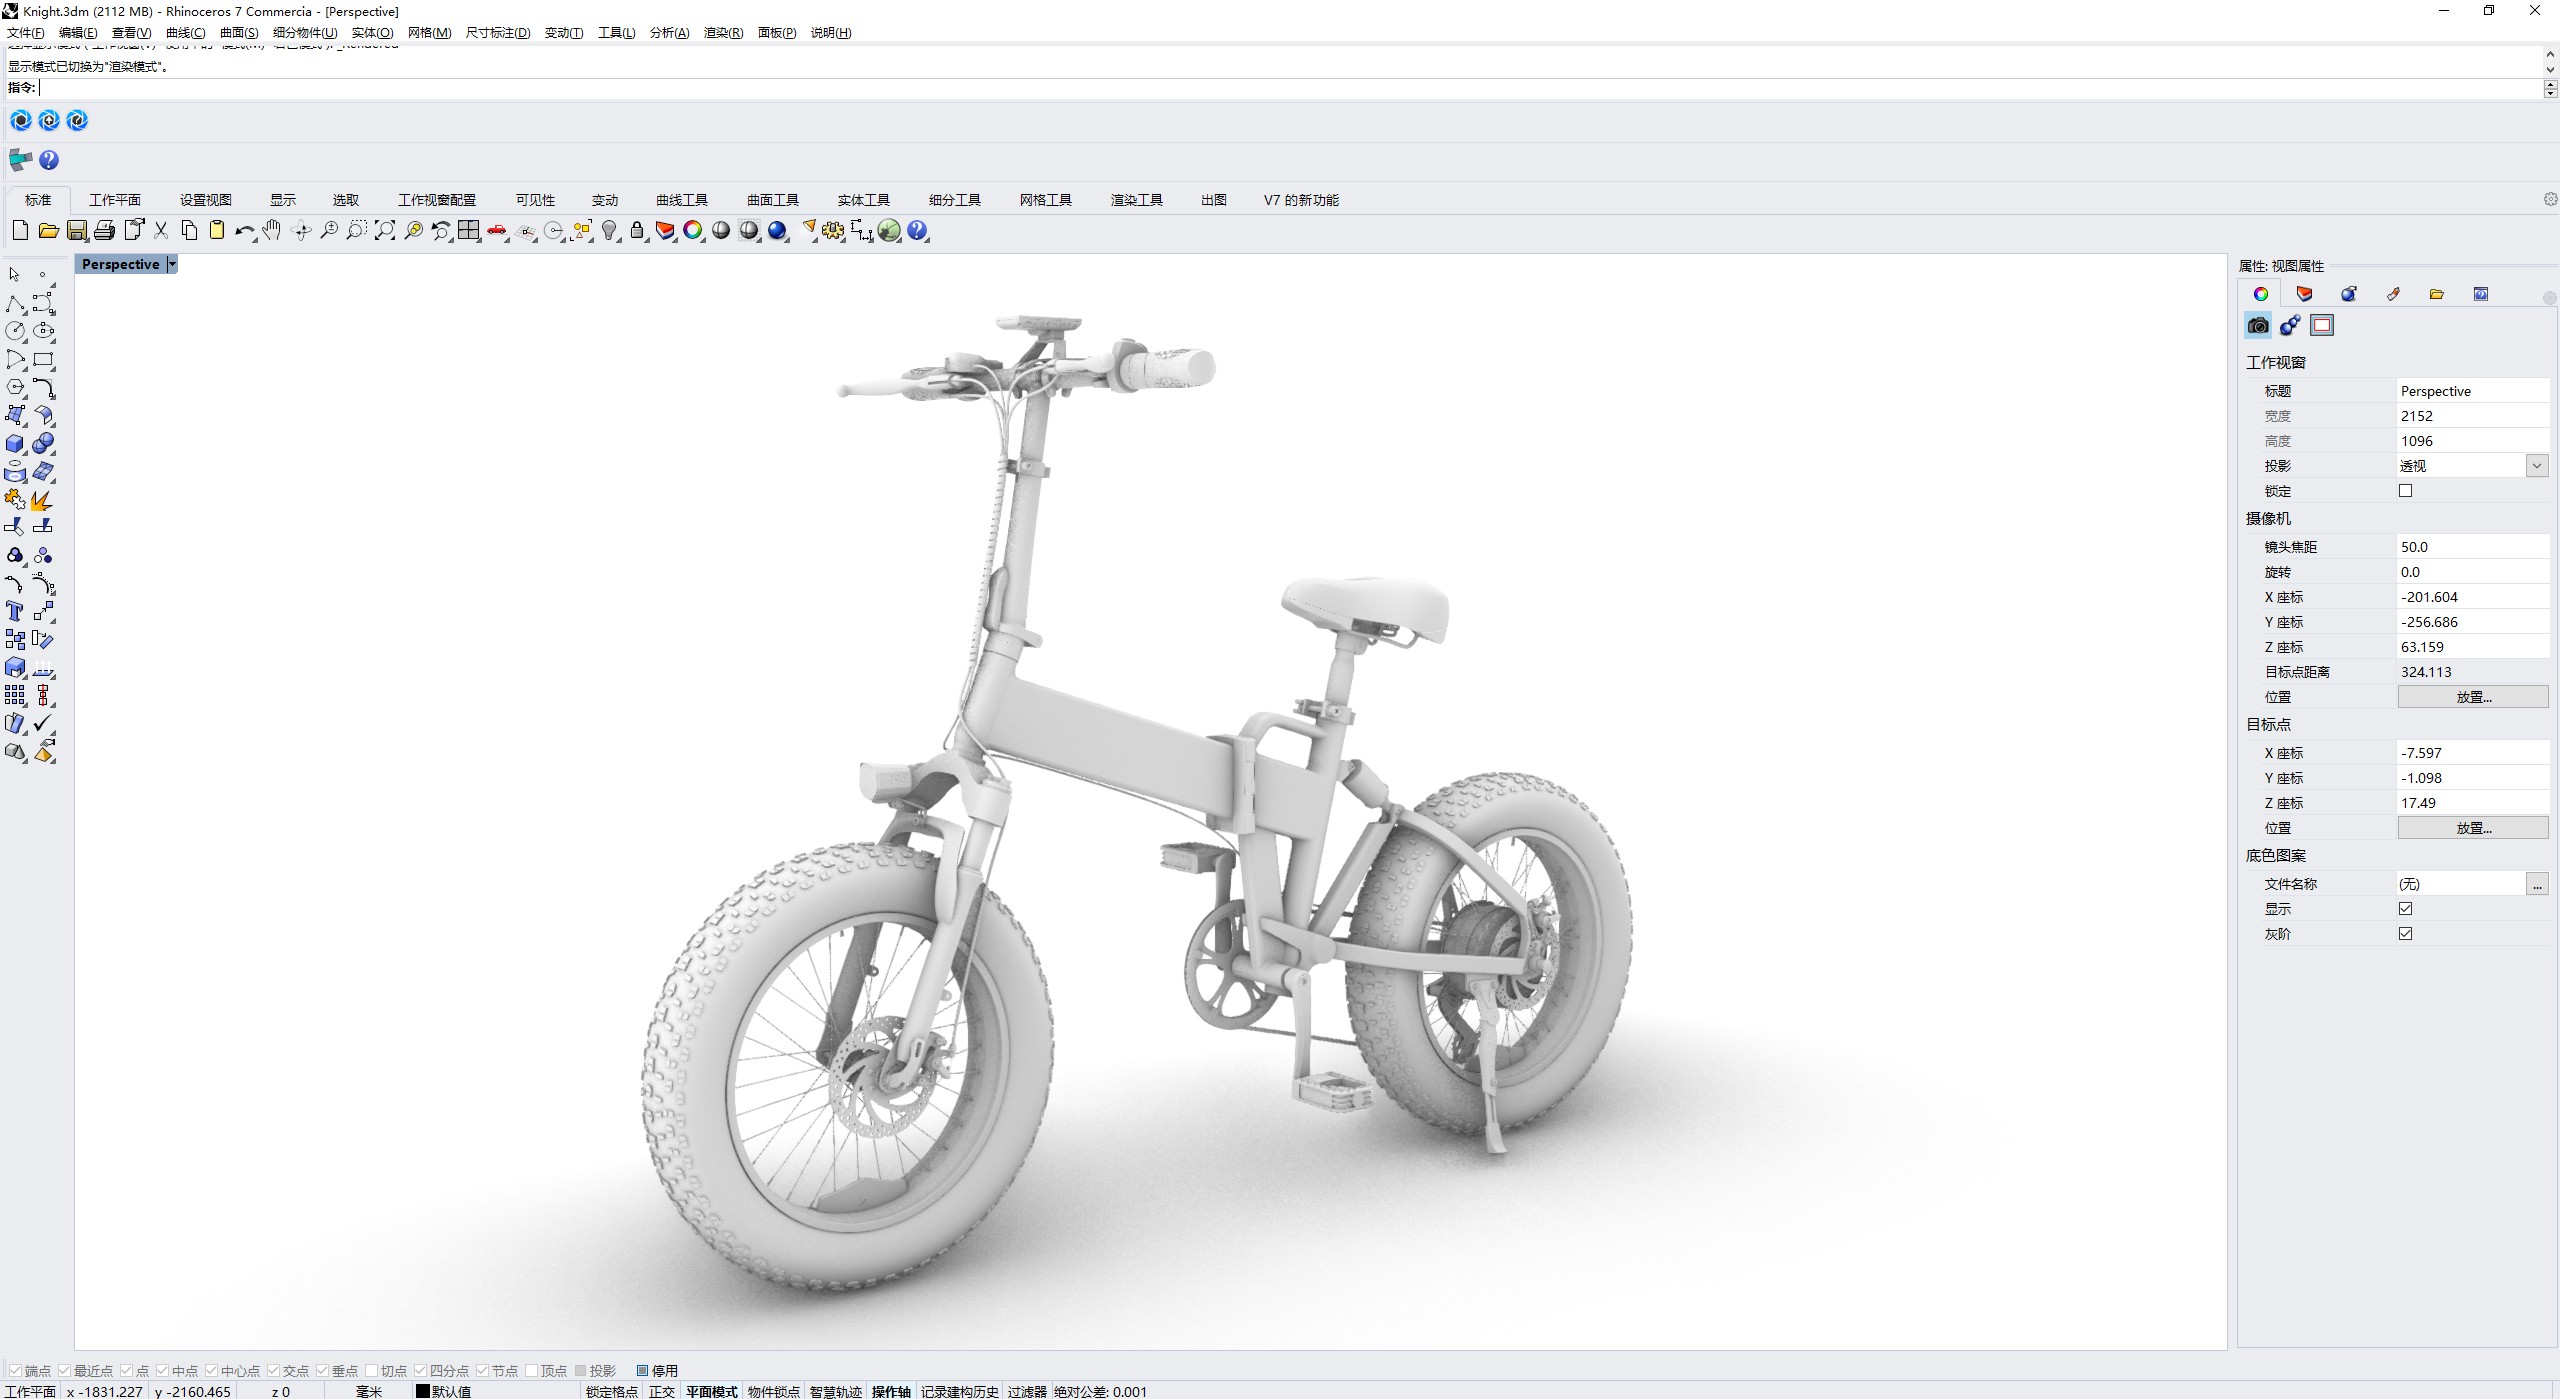The height and width of the screenshot is (1399, 2560).
Task: Disable the 灰阶 grayscale checkbox
Action: pyautogui.click(x=2408, y=933)
